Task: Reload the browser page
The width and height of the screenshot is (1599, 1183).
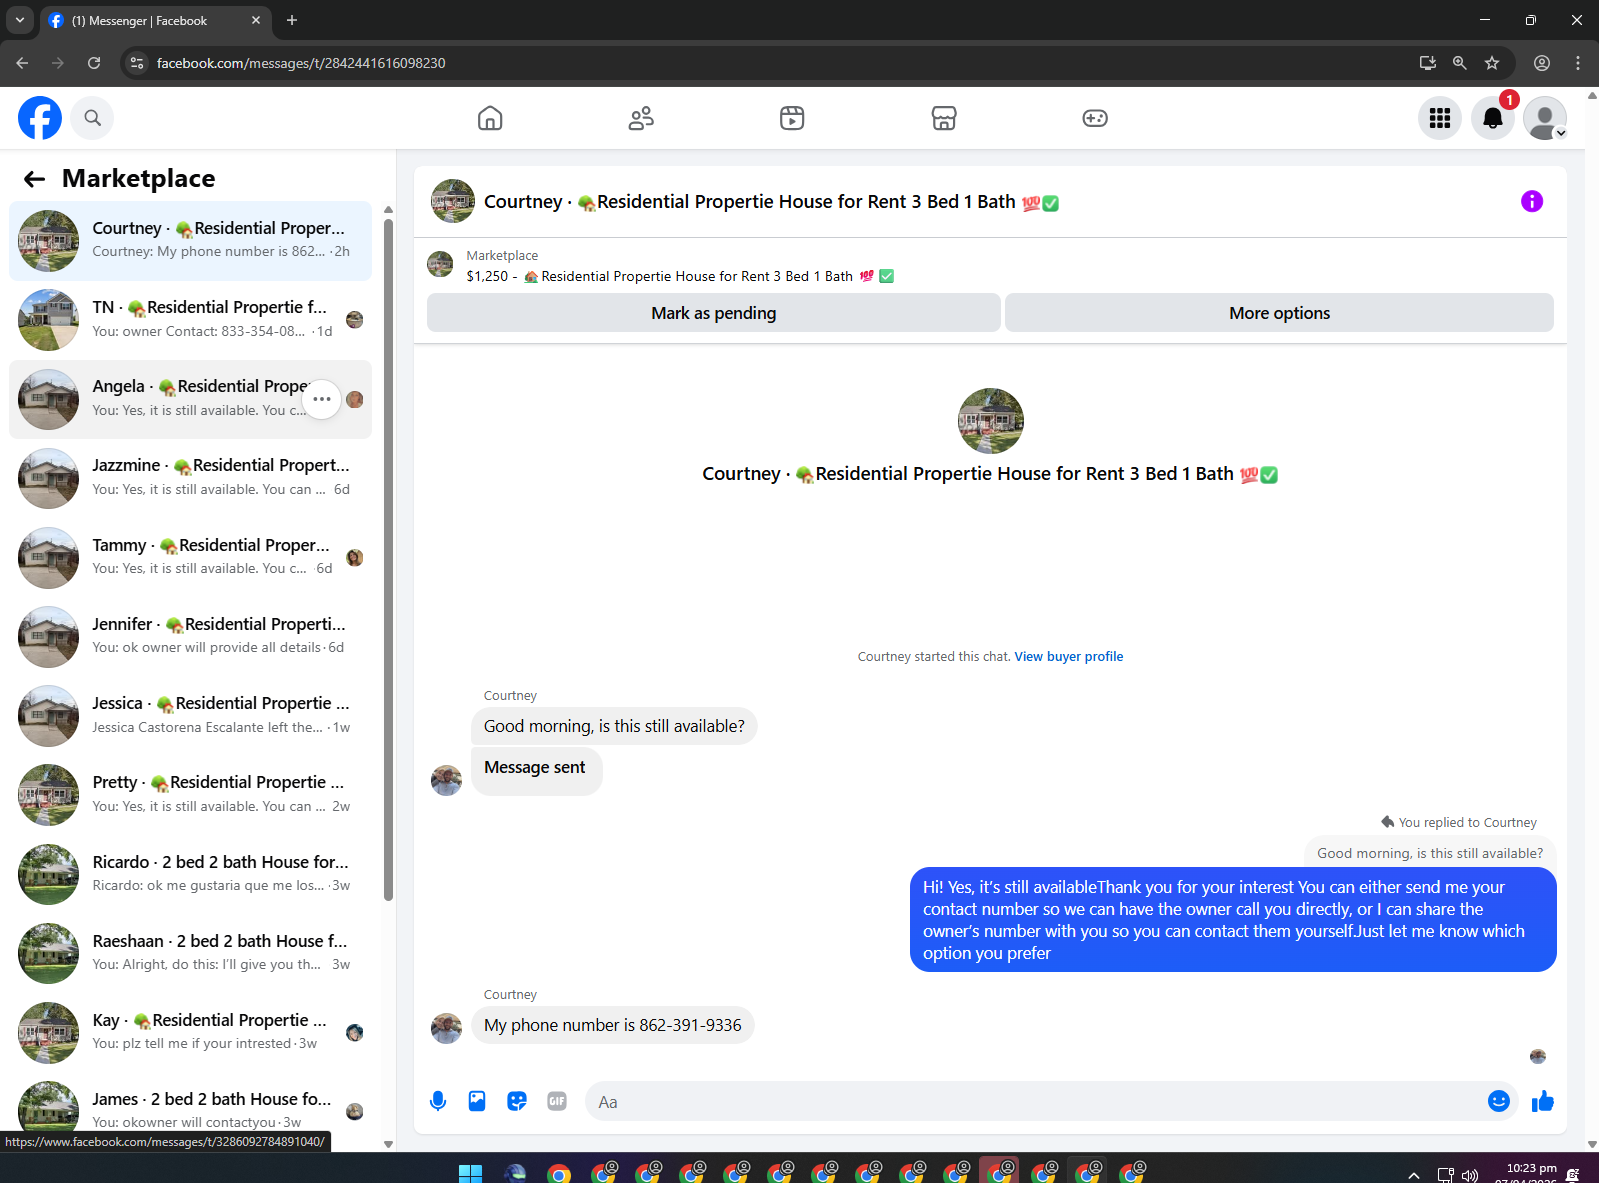Action: click(x=94, y=63)
